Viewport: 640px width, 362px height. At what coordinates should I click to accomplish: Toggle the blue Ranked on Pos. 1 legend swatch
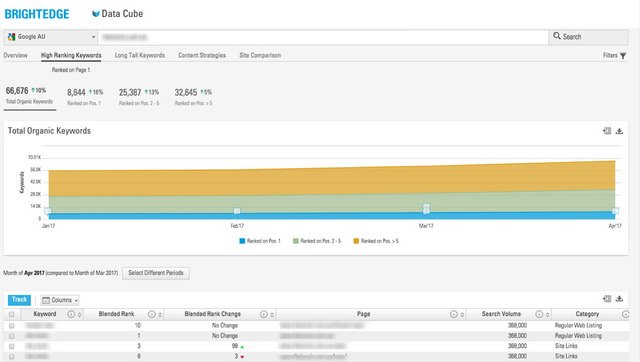(242, 241)
